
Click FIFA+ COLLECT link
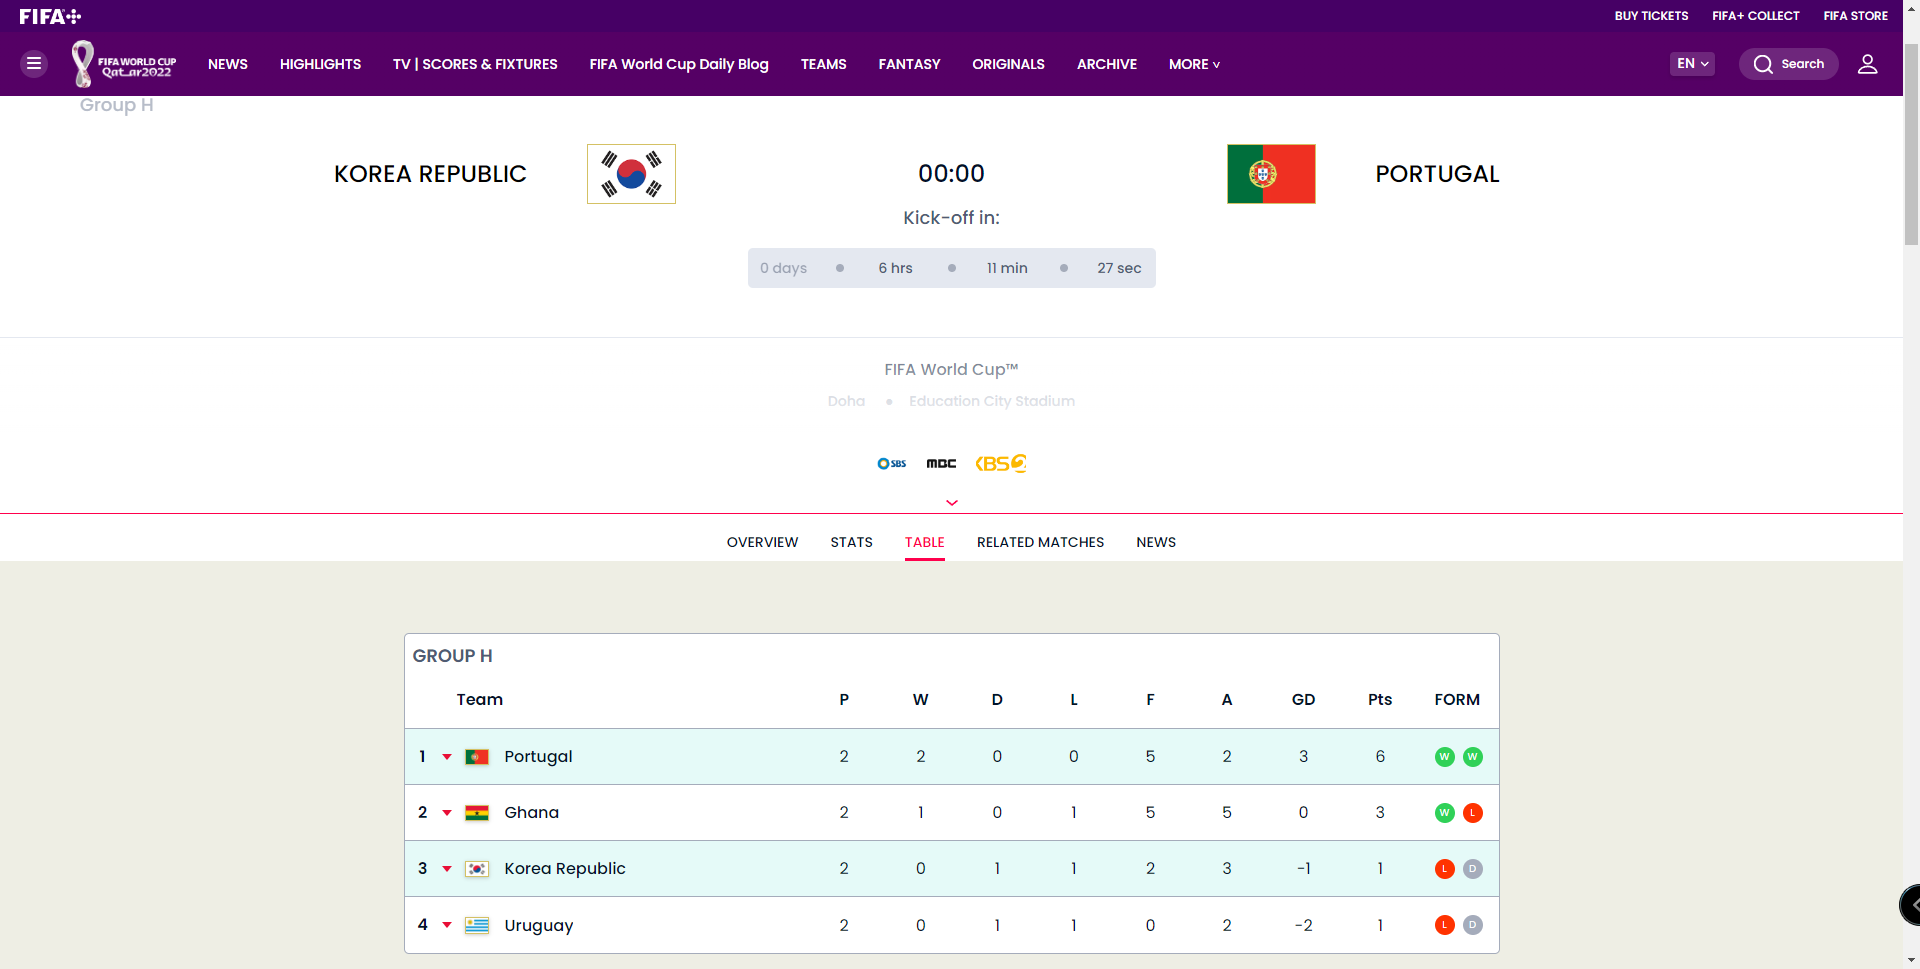click(1755, 16)
